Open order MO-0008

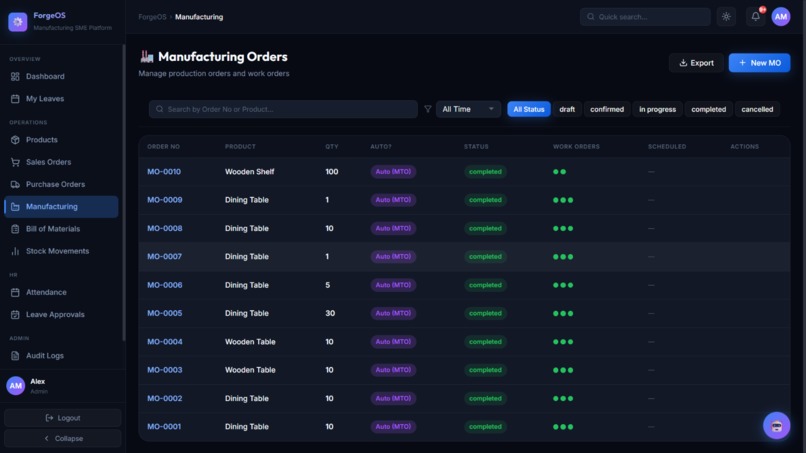click(x=164, y=228)
